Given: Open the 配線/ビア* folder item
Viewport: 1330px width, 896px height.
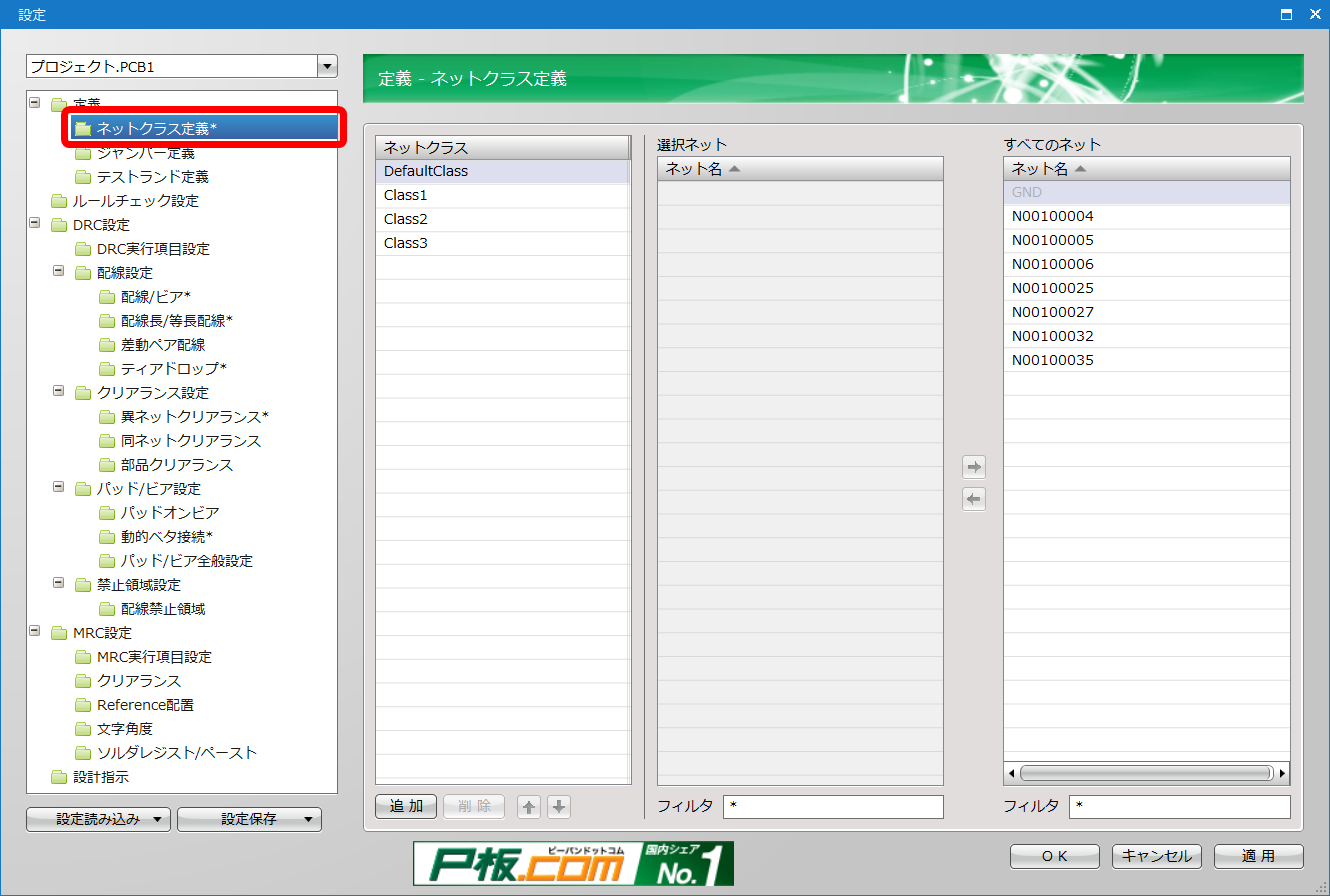Looking at the screenshot, I should click(x=155, y=297).
